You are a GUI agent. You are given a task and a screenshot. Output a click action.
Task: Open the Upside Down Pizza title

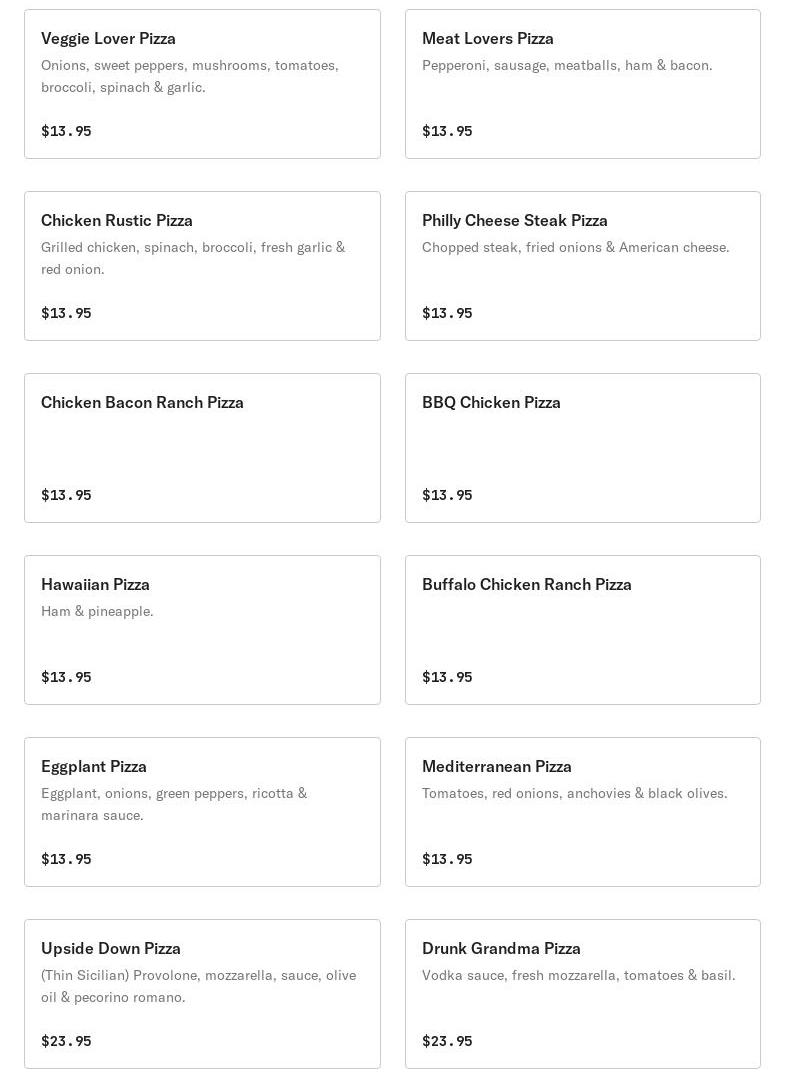111,949
